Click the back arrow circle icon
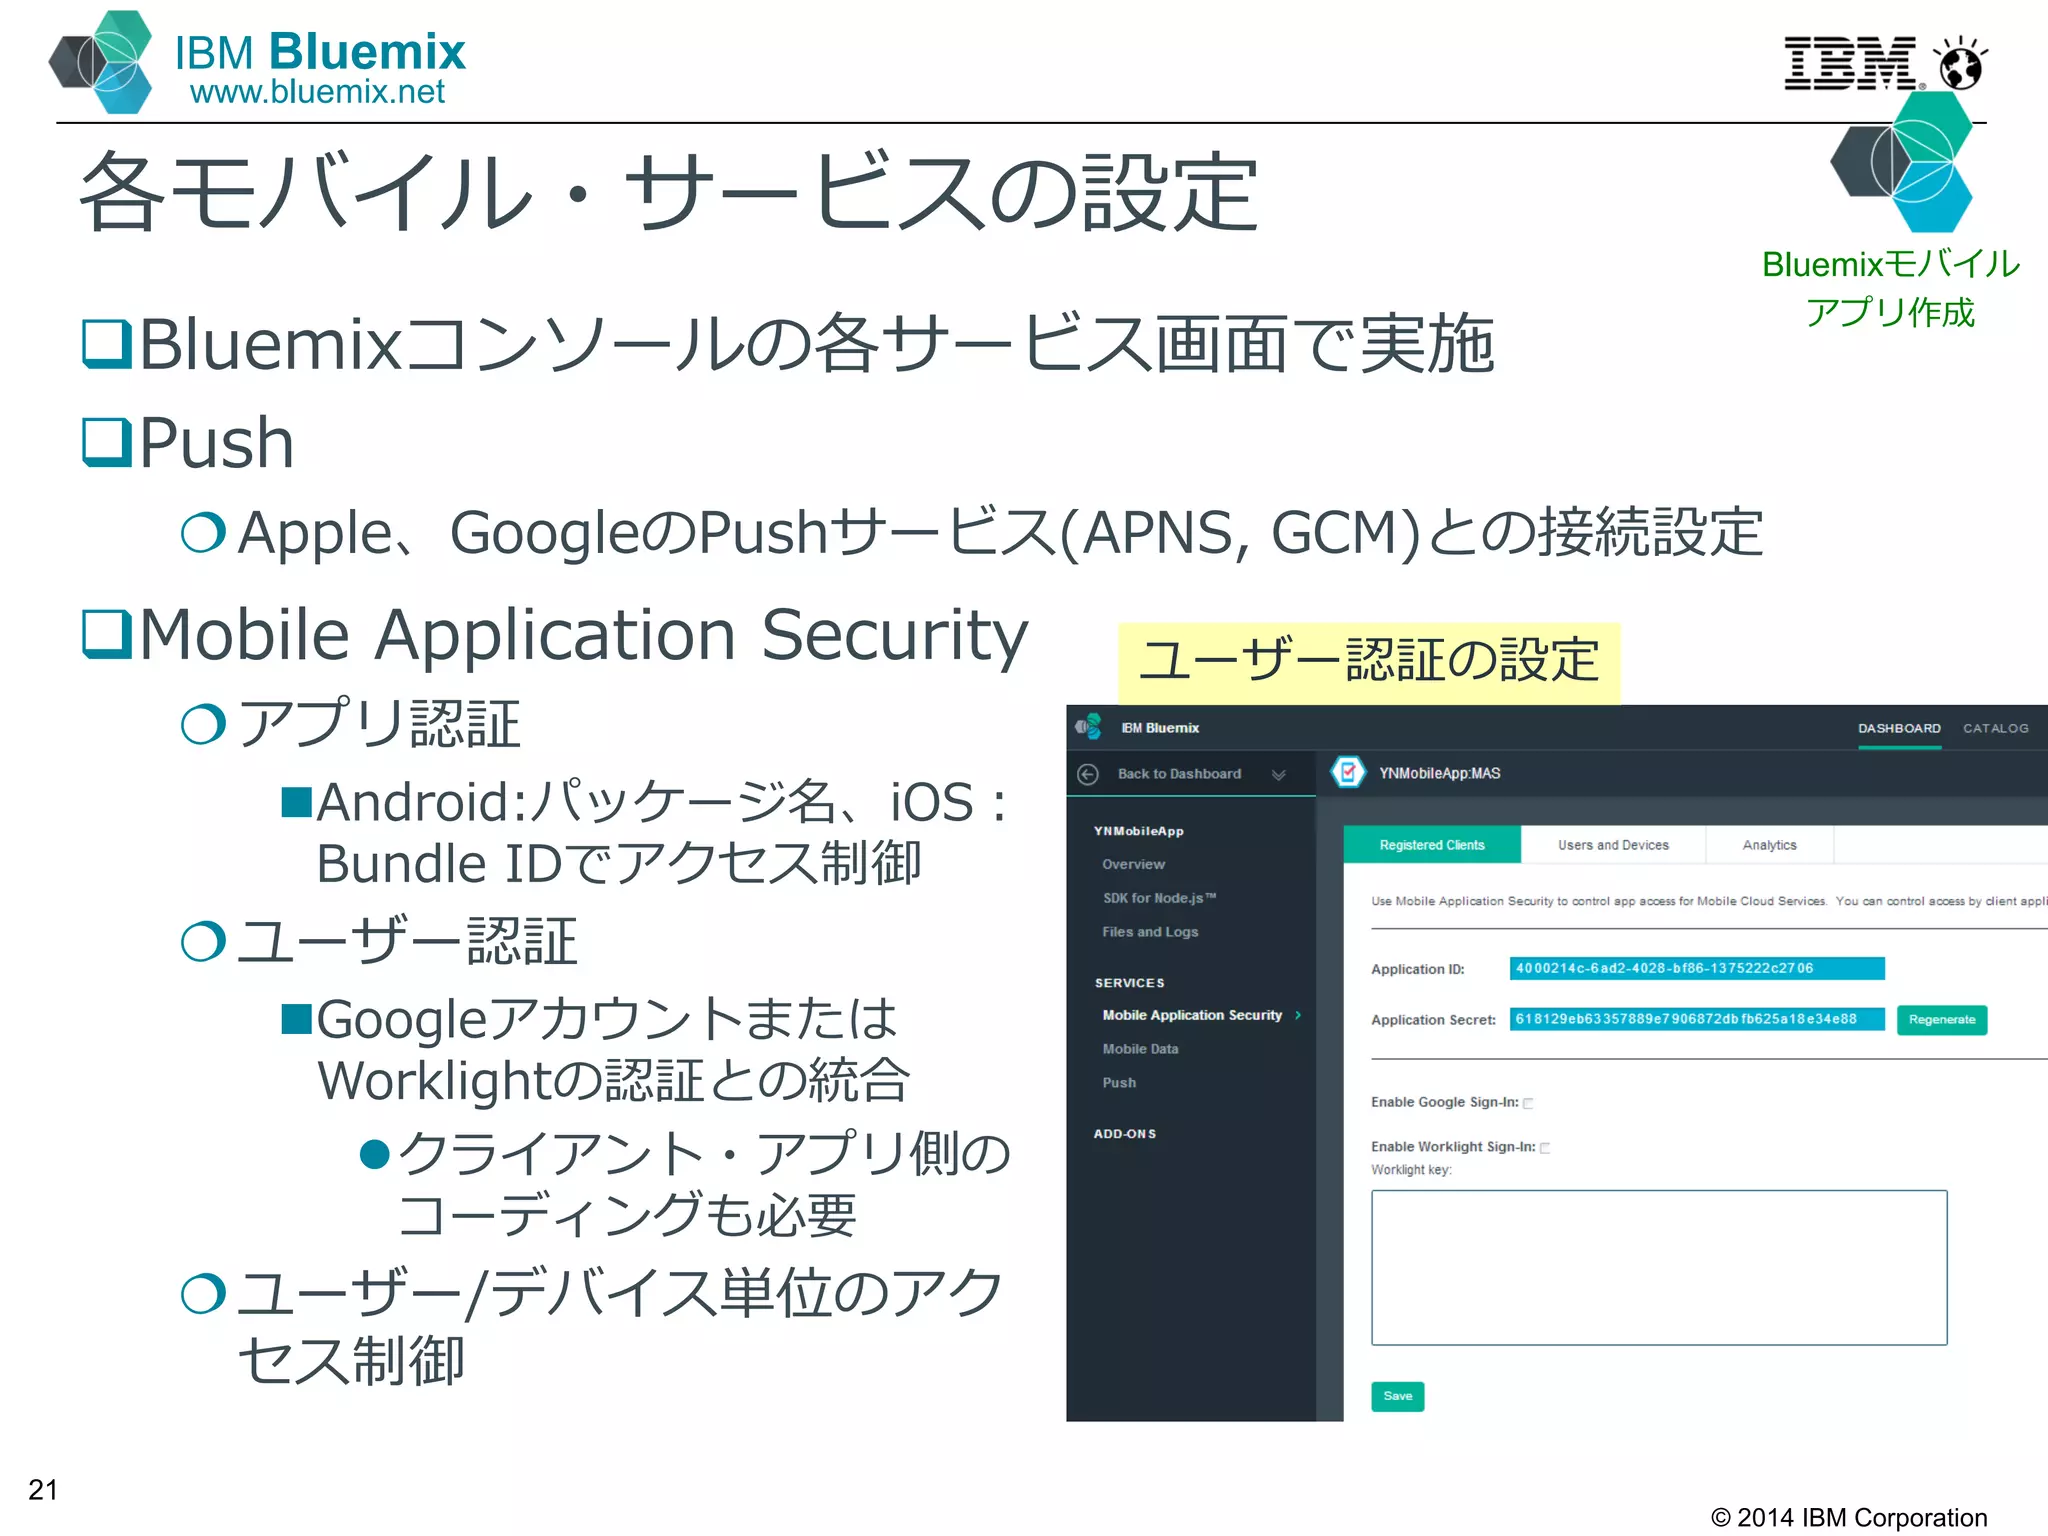The image size is (2048, 1536). click(1088, 774)
